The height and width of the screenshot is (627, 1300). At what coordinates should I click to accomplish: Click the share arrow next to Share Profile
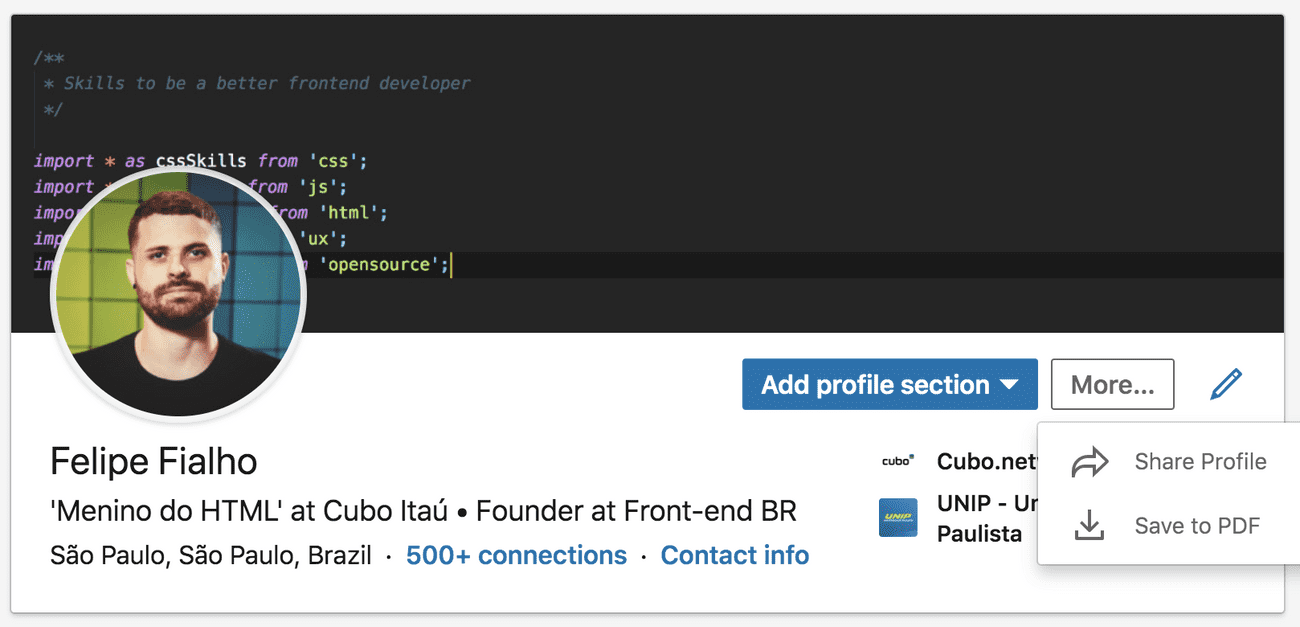coord(1089,461)
